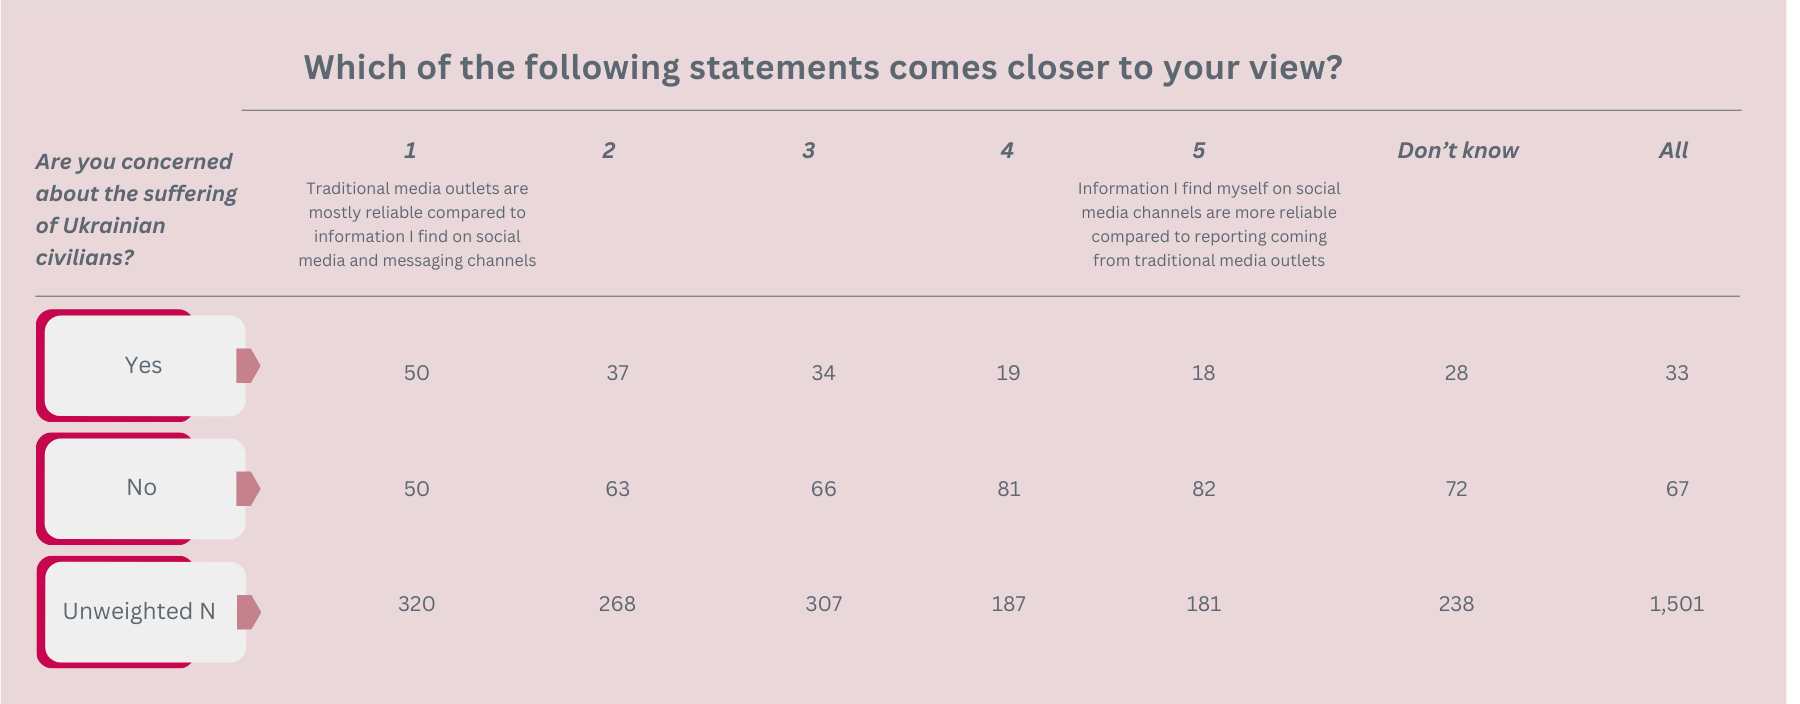Select the Unweighted N label box
The width and height of the screenshot is (1800, 704).
point(141,611)
